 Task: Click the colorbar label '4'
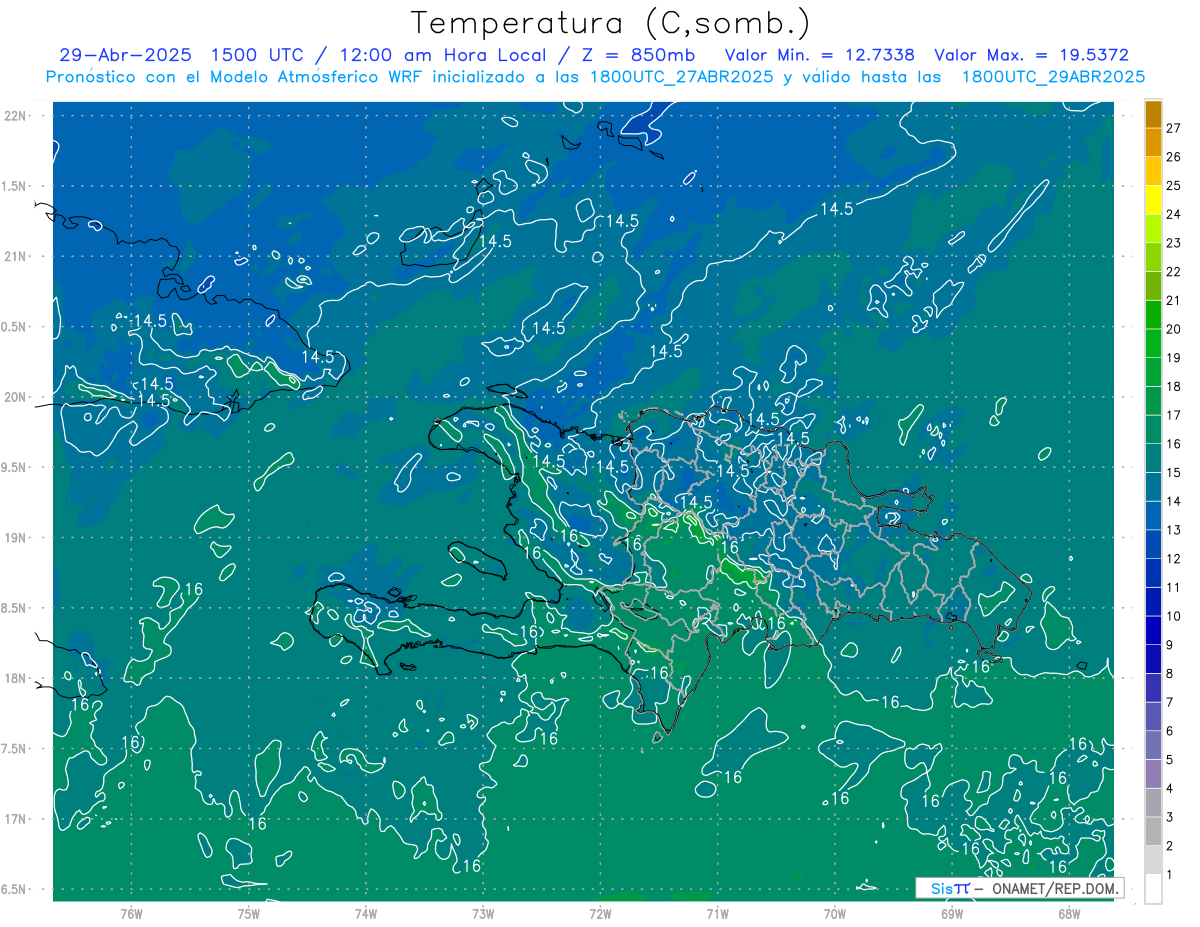click(1170, 788)
